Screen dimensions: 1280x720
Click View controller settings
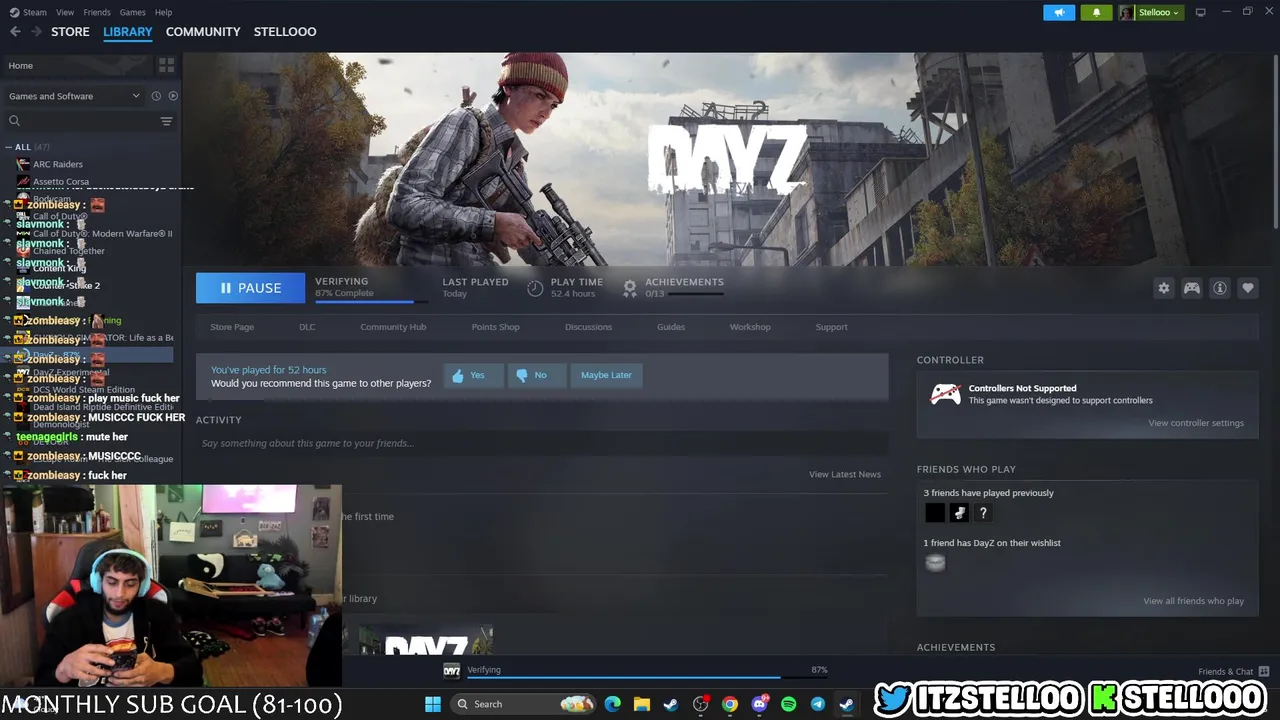click(1196, 423)
